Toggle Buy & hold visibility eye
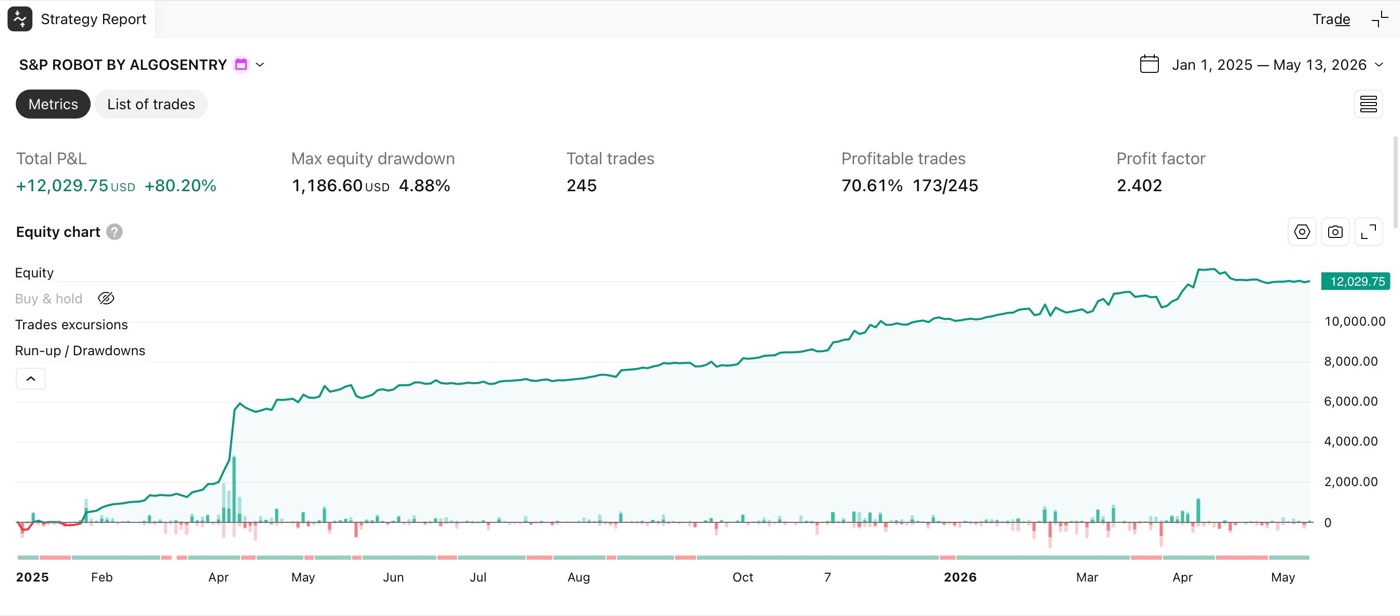This screenshot has width=1400, height=616. point(106,298)
